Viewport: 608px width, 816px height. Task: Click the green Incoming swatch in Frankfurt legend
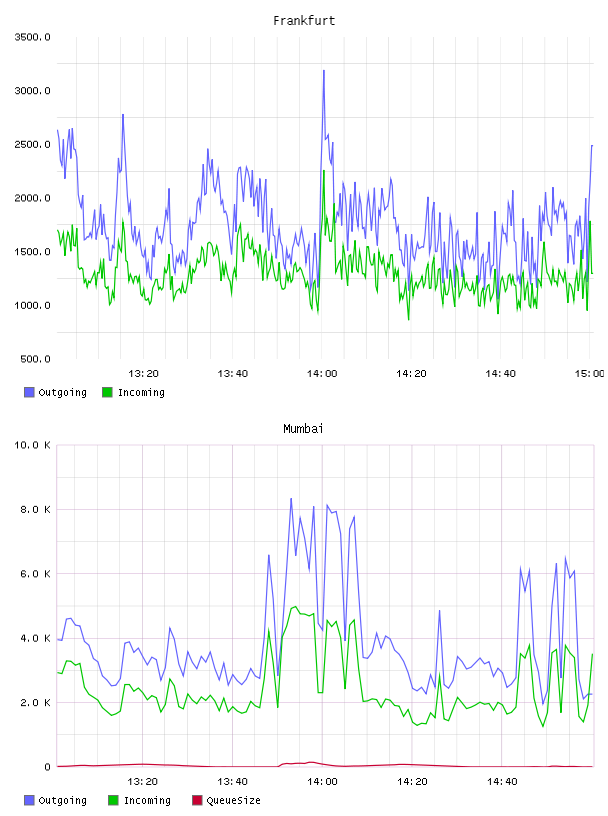pos(107,392)
